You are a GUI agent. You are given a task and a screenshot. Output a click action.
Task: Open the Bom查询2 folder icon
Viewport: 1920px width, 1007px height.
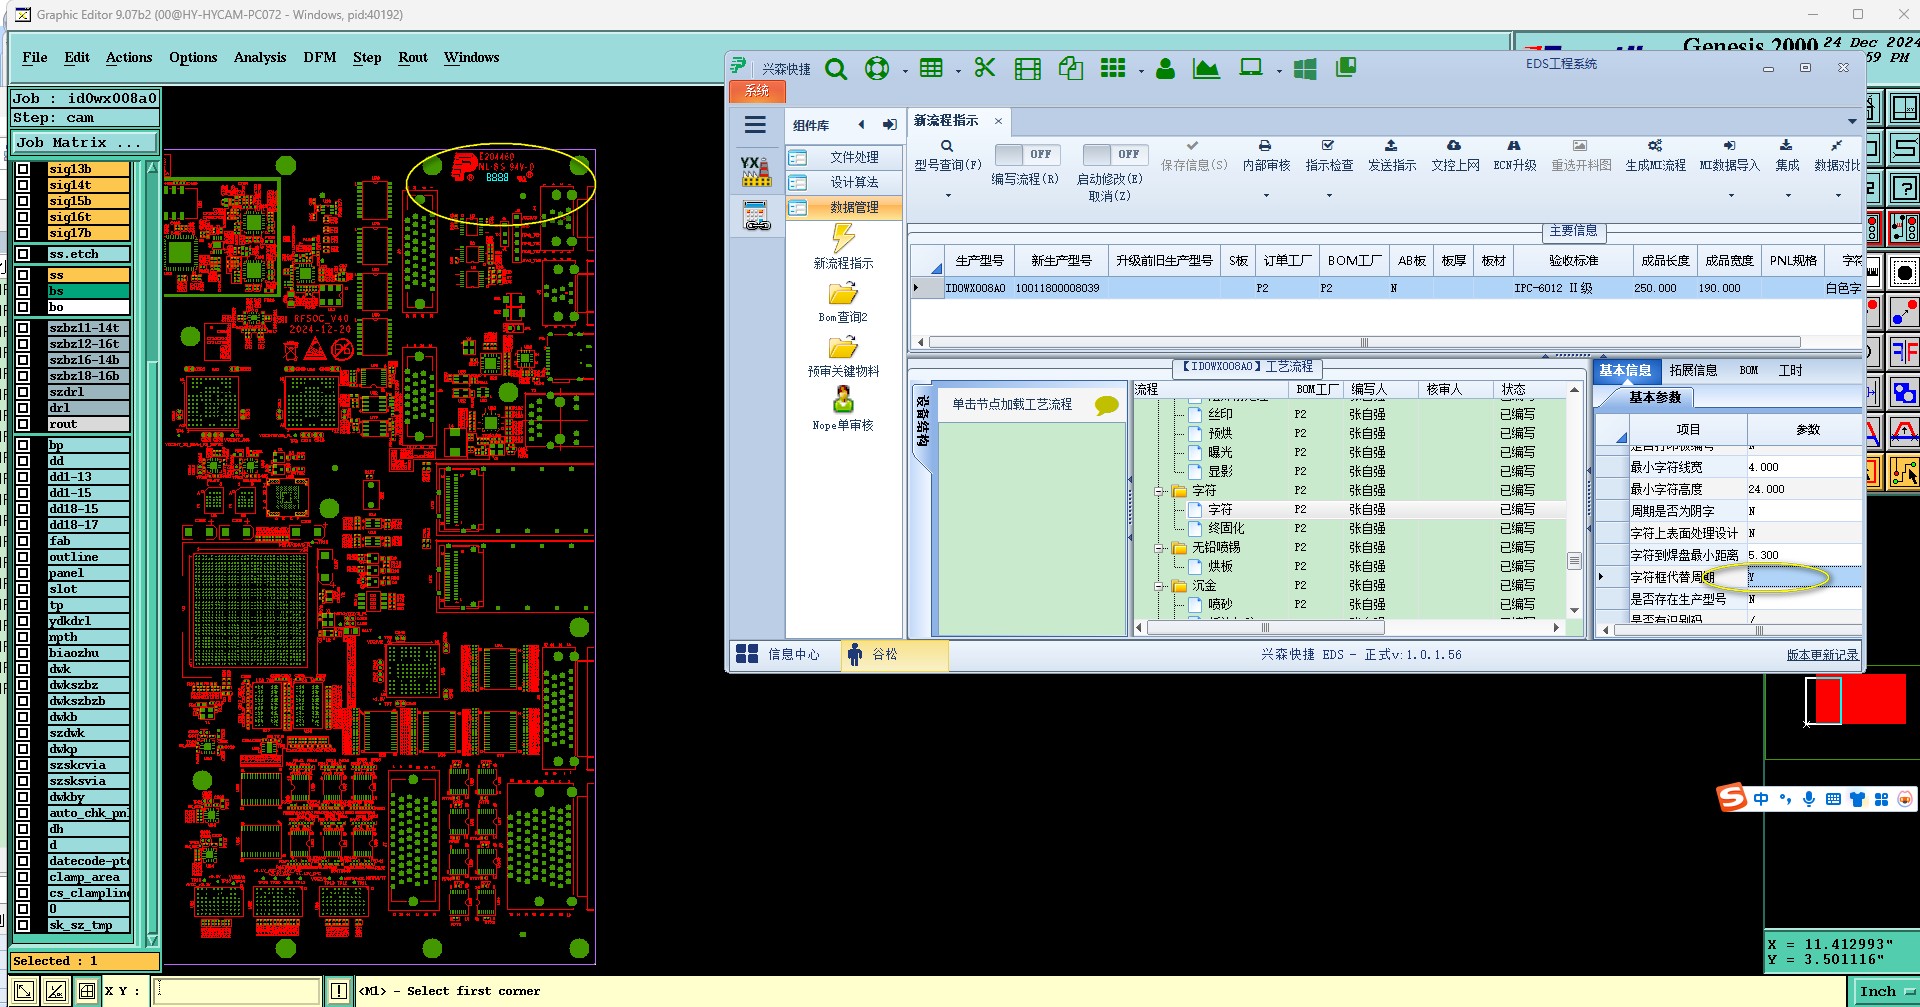tap(843, 294)
